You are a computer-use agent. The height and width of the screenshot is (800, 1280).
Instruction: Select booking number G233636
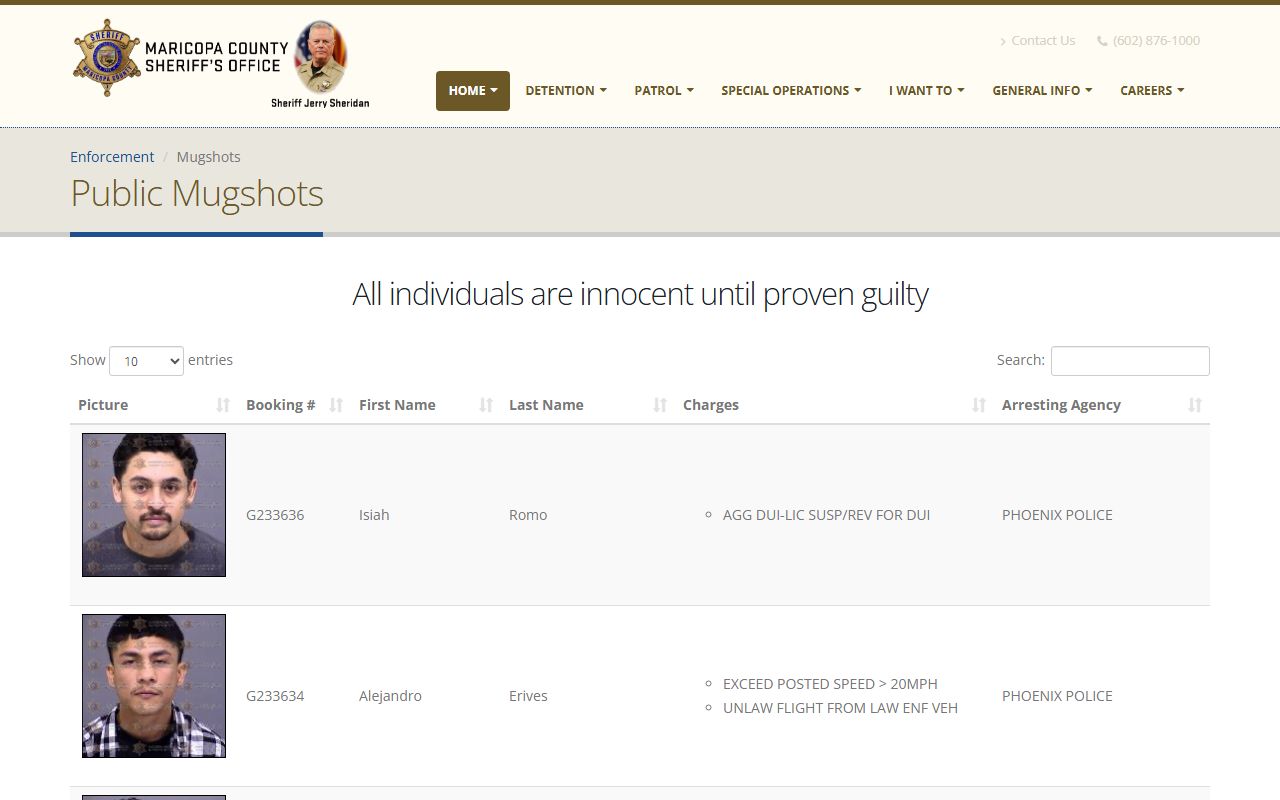click(275, 515)
